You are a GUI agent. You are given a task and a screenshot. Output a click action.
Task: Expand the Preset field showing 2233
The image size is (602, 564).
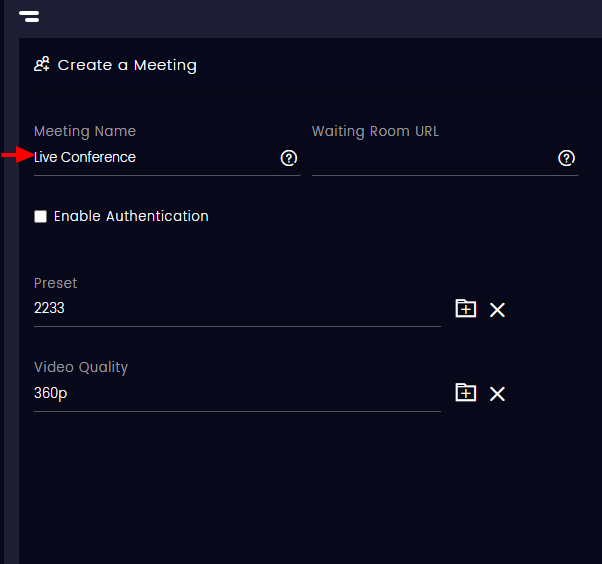pos(237,308)
